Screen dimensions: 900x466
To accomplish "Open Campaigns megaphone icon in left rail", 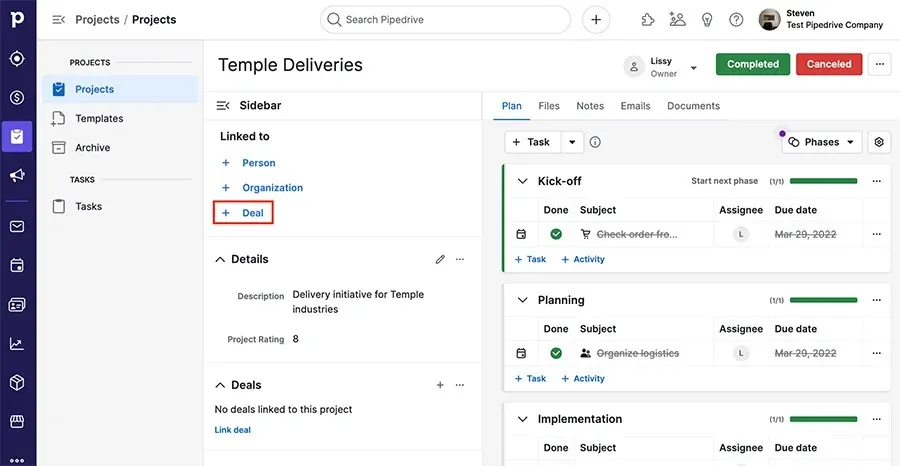I will coord(17,176).
